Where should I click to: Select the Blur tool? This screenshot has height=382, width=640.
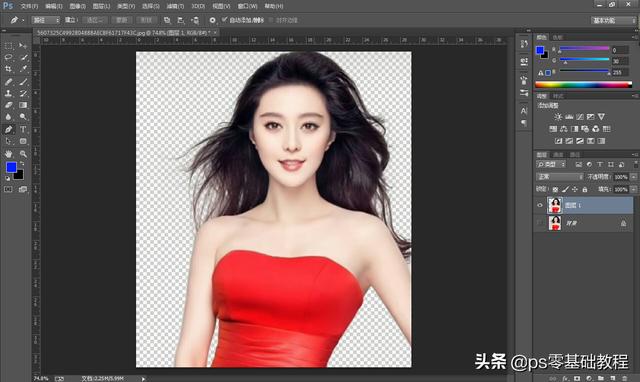click(8, 117)
